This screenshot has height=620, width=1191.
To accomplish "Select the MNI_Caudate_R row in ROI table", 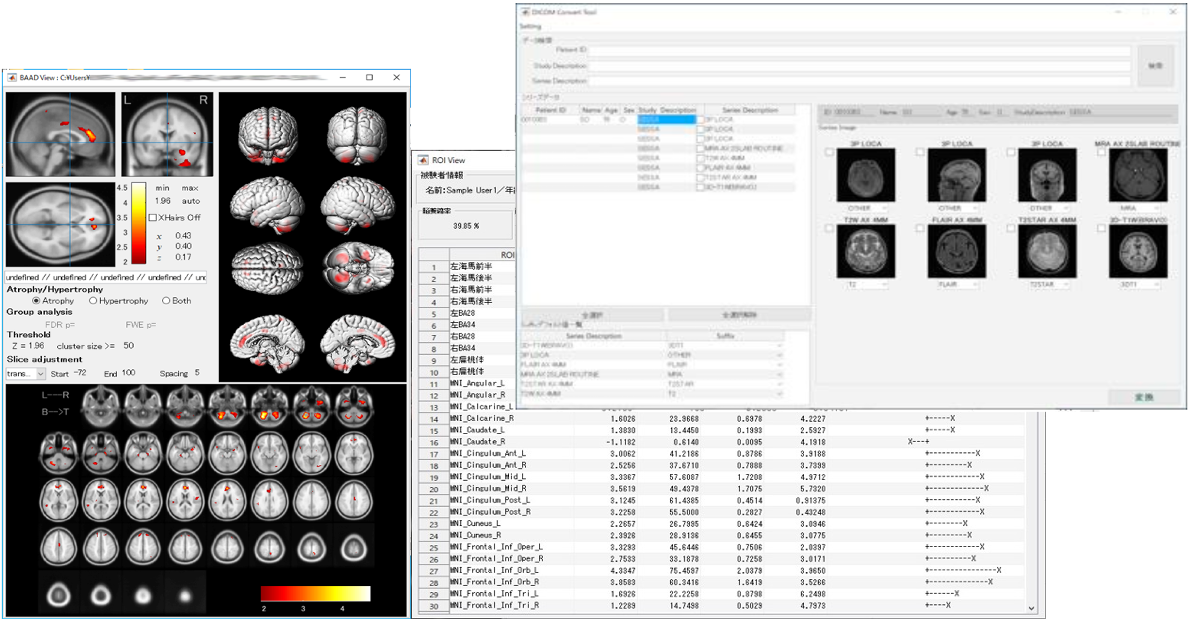I will click(x=477, y=441).
